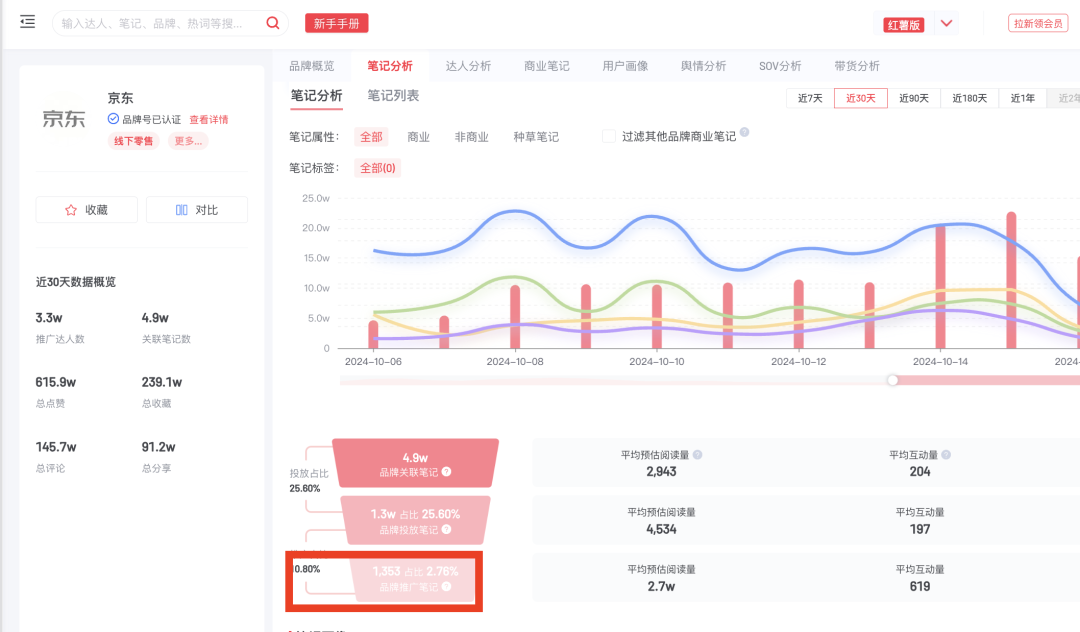Click help icon next to 平均互动量
The width and height of the screenshot is (1080, 632).
click(x=946, y=453)
